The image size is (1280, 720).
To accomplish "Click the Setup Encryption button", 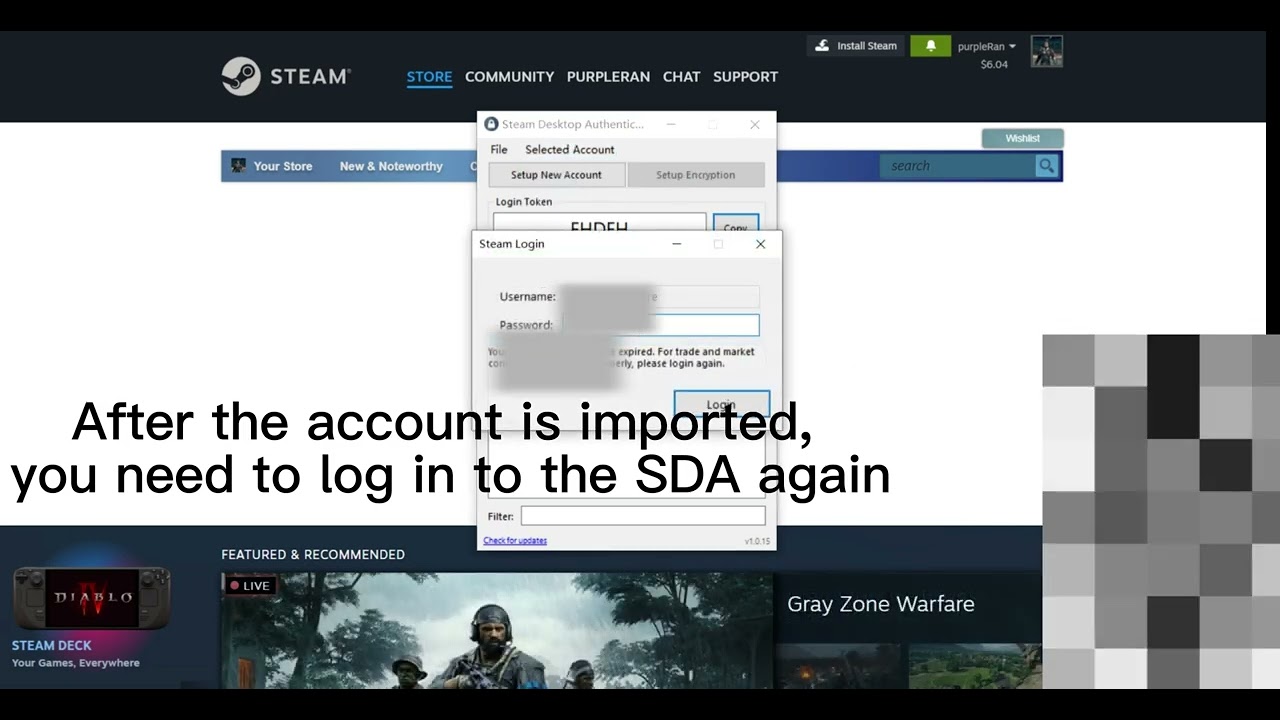I will [x=696, y=175].
